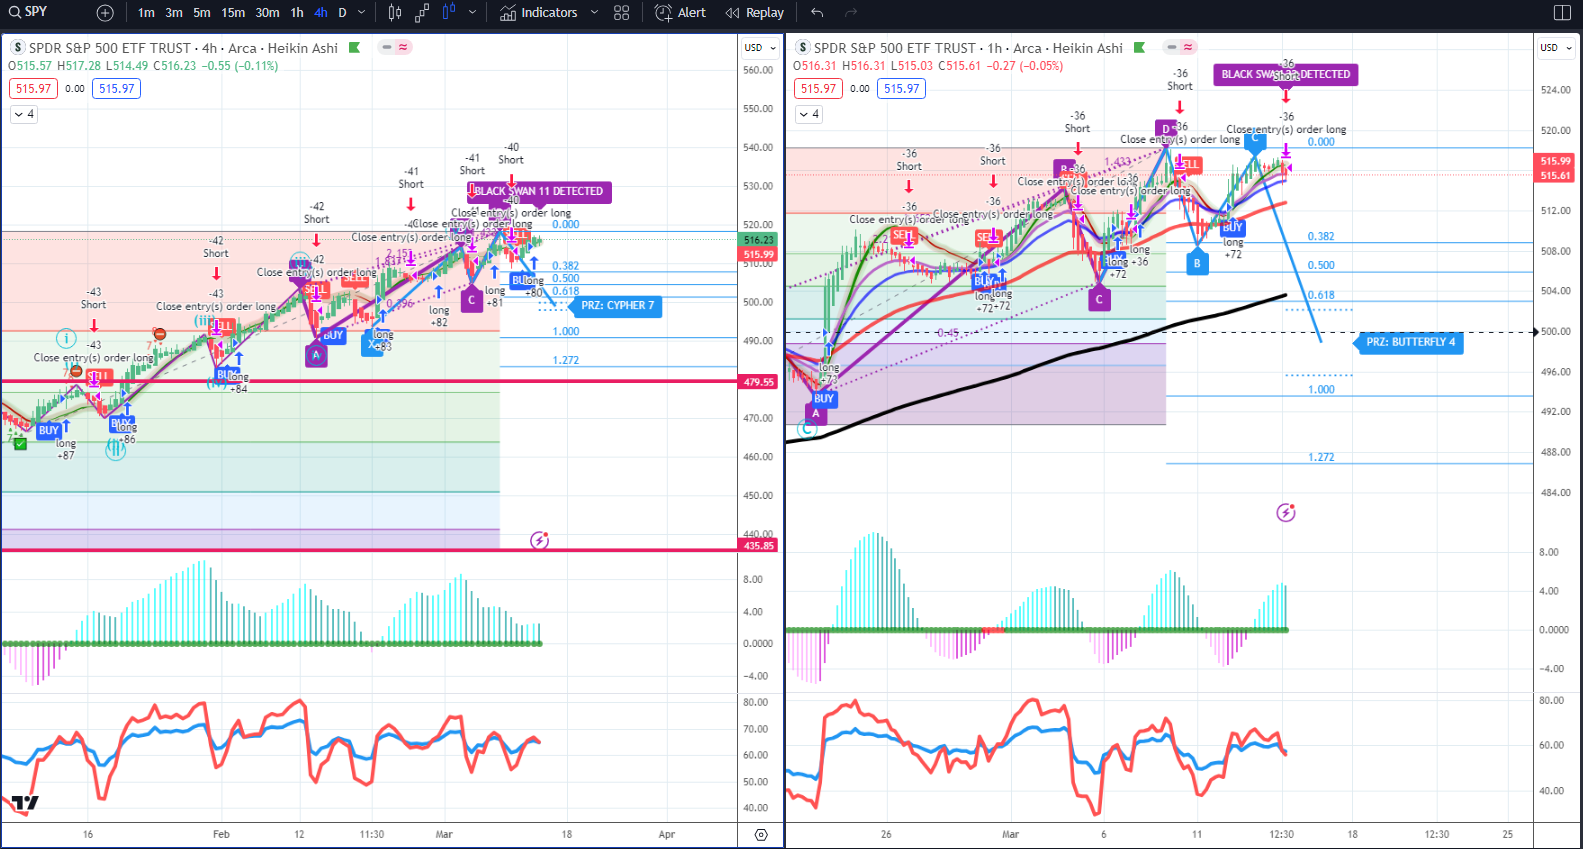
Task: Click lightning bolt icon on 1h chart
Action: coord(1286,513)
